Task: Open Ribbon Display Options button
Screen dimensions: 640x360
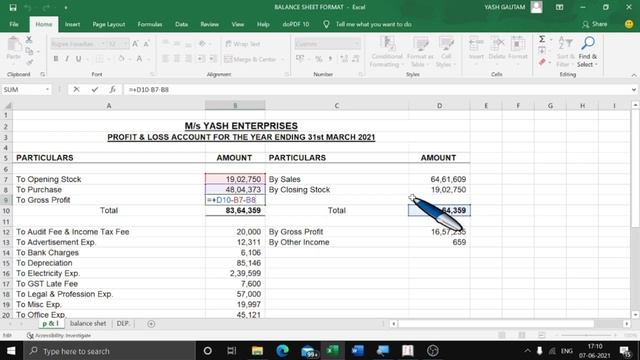Action: coord(559,7)
